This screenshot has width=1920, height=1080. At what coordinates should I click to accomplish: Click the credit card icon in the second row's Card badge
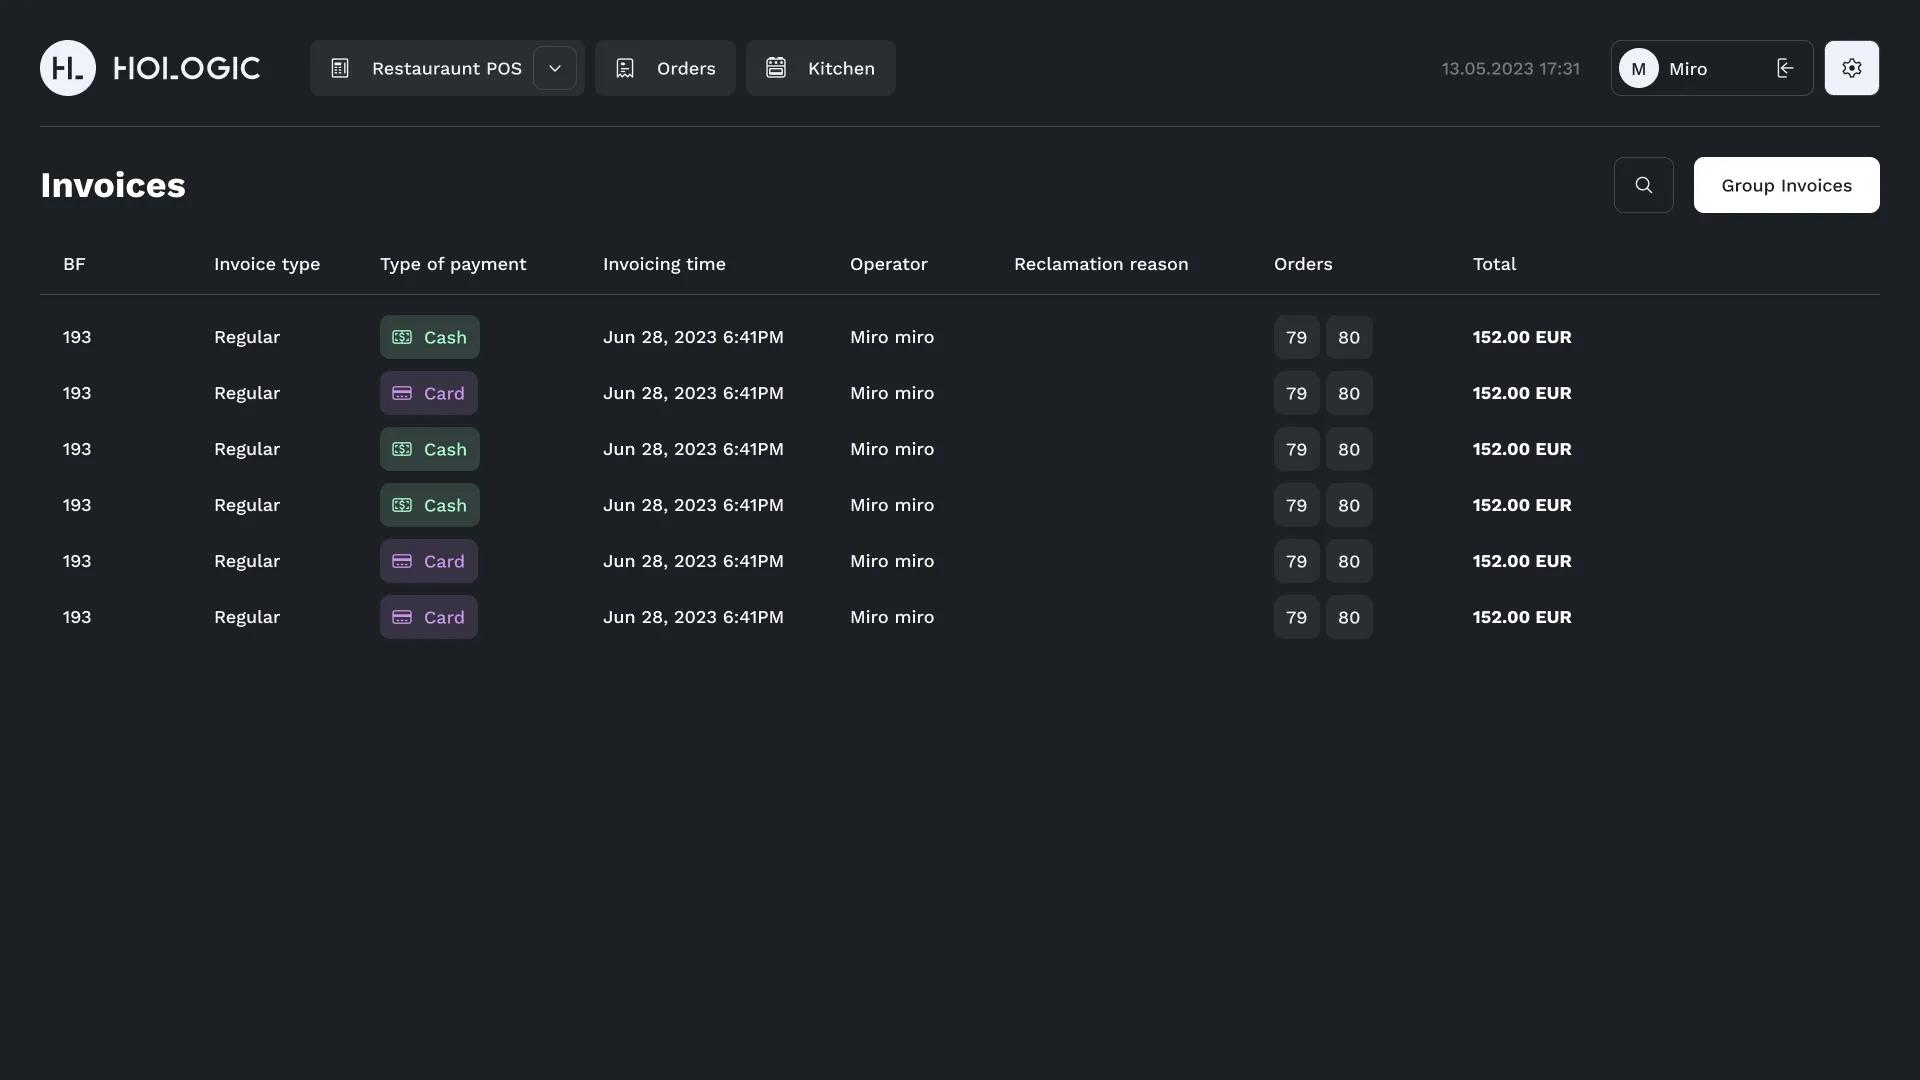(403, 393)
